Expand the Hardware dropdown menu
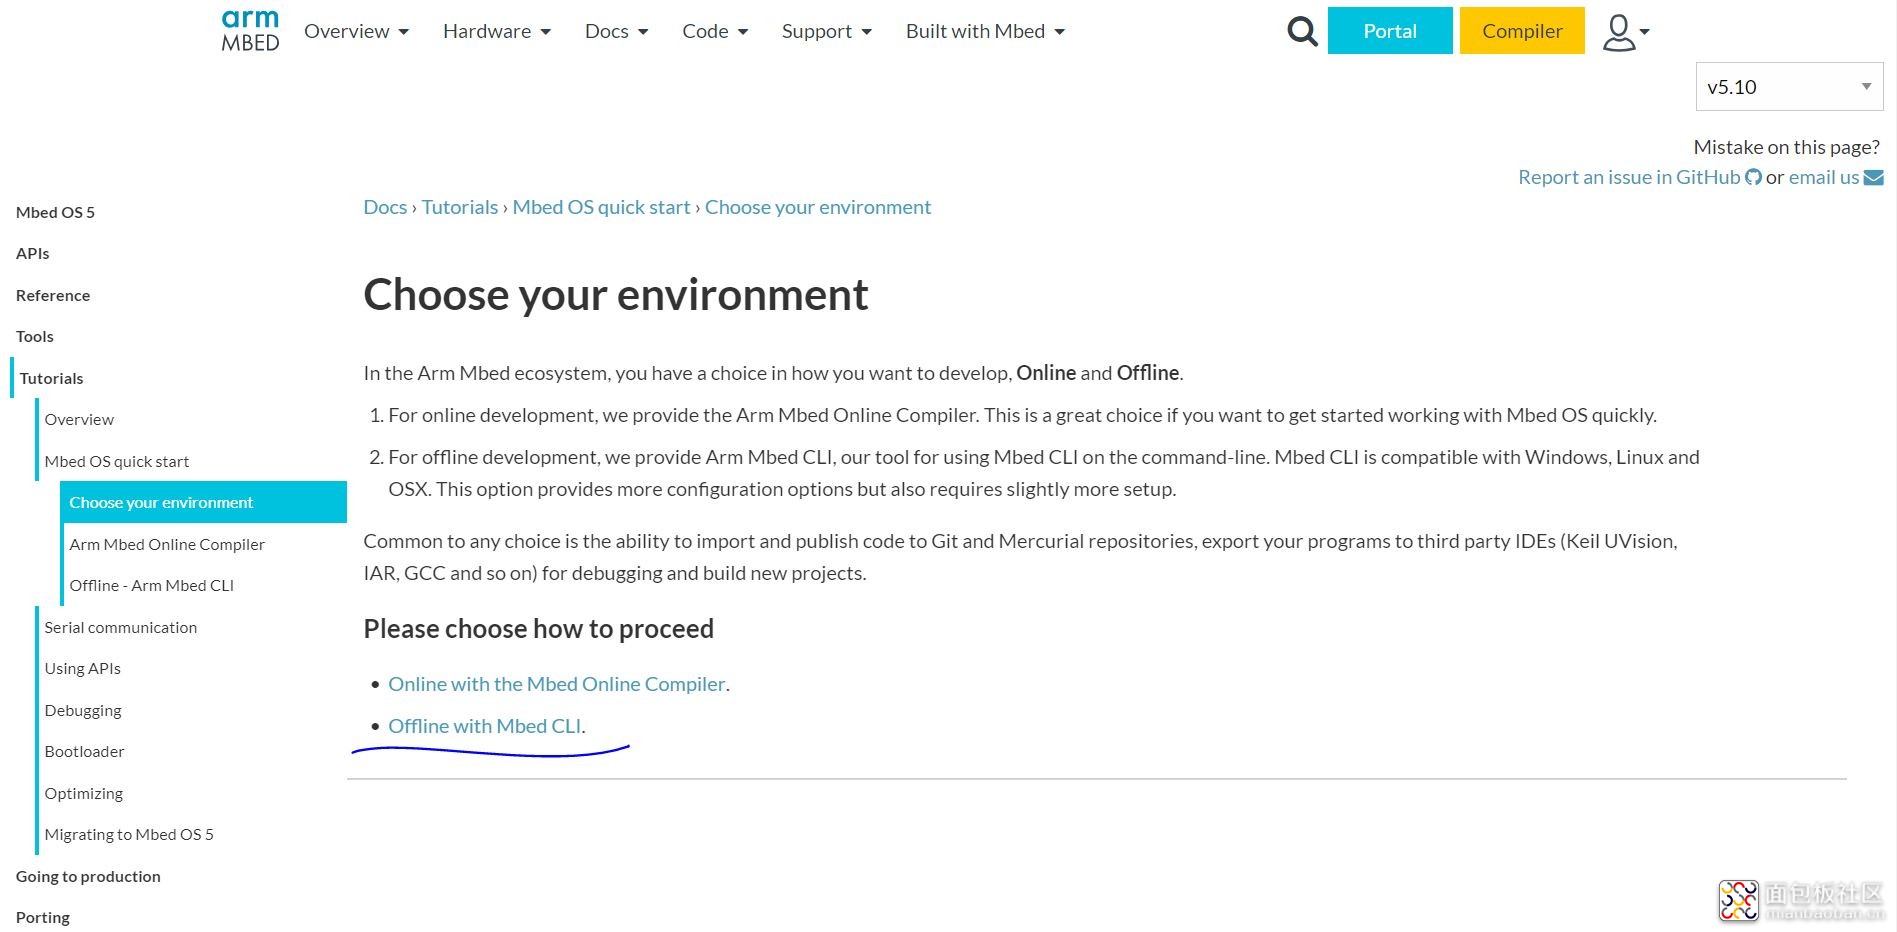This screenshot has height=932, width=1897. point(497,31)
